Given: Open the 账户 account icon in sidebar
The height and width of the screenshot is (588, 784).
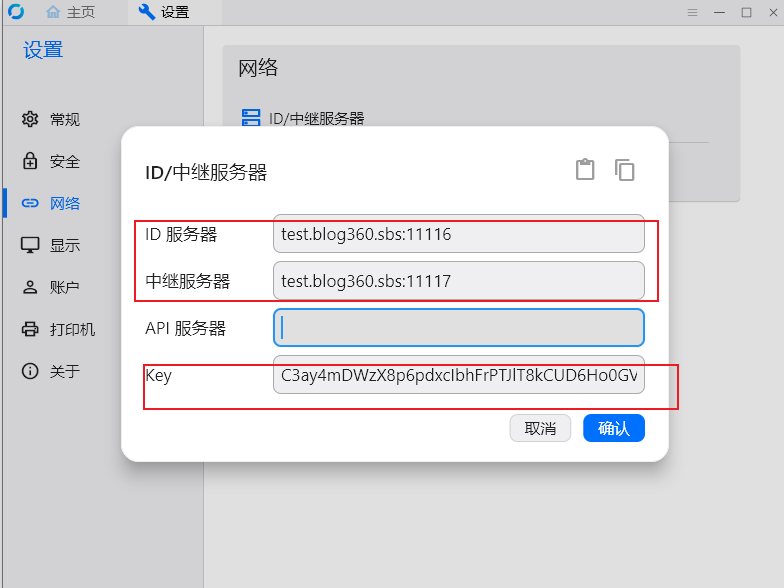Looking at the screenshot, I should click(30, 287).
